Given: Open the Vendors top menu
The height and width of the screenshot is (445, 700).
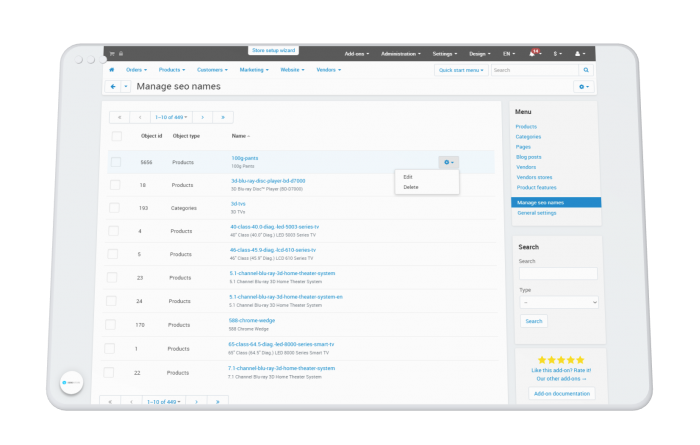Looking at the screenshot, I should pyautogui.click(x=329, y=70).
